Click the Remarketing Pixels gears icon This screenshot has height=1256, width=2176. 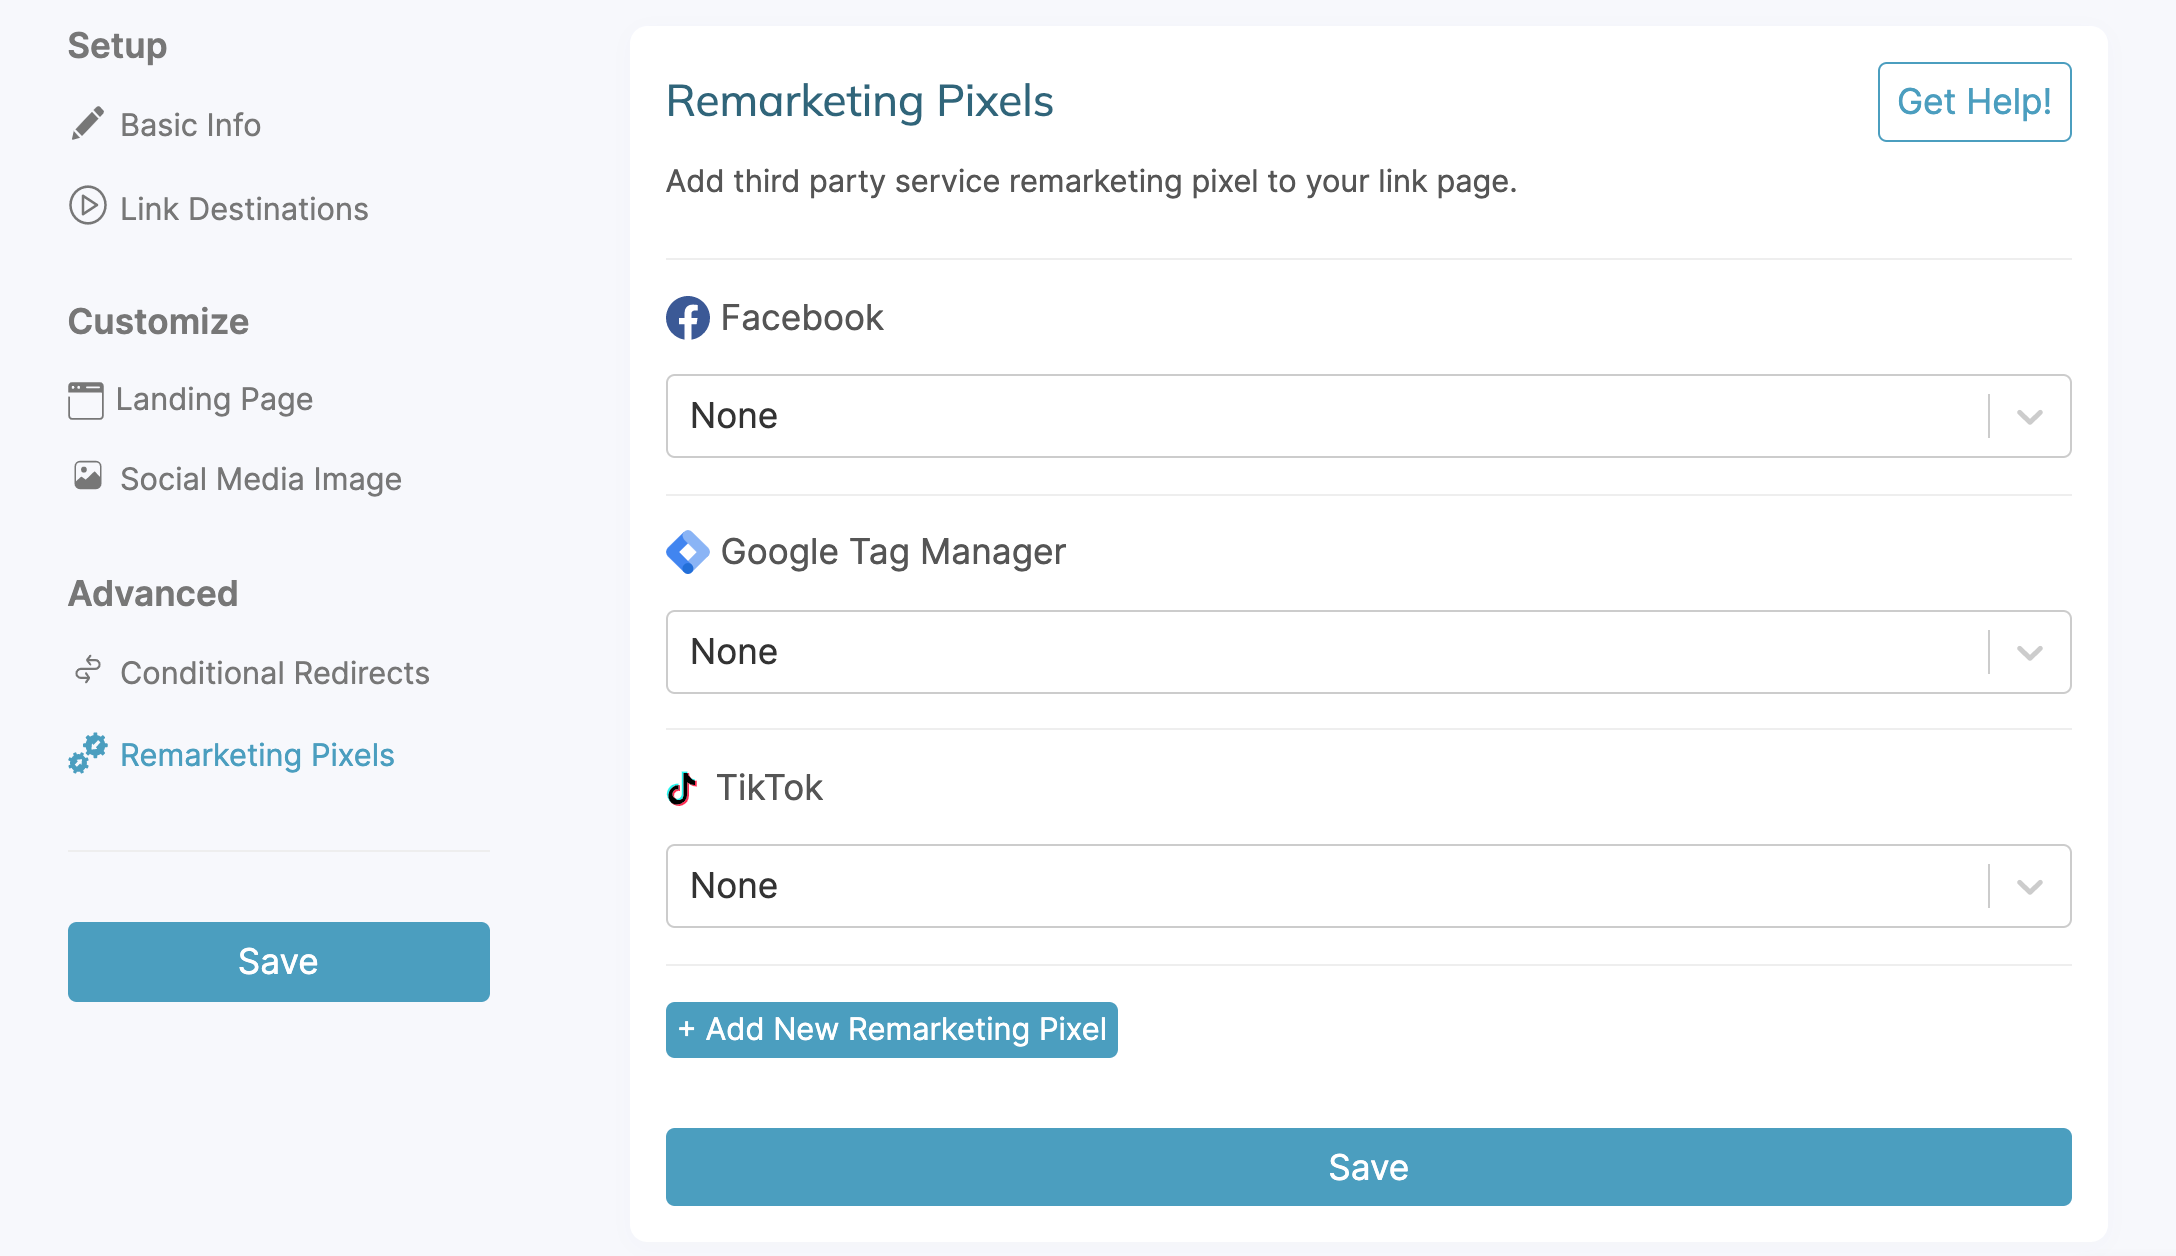pyautogui.click(x=88, y=753)
